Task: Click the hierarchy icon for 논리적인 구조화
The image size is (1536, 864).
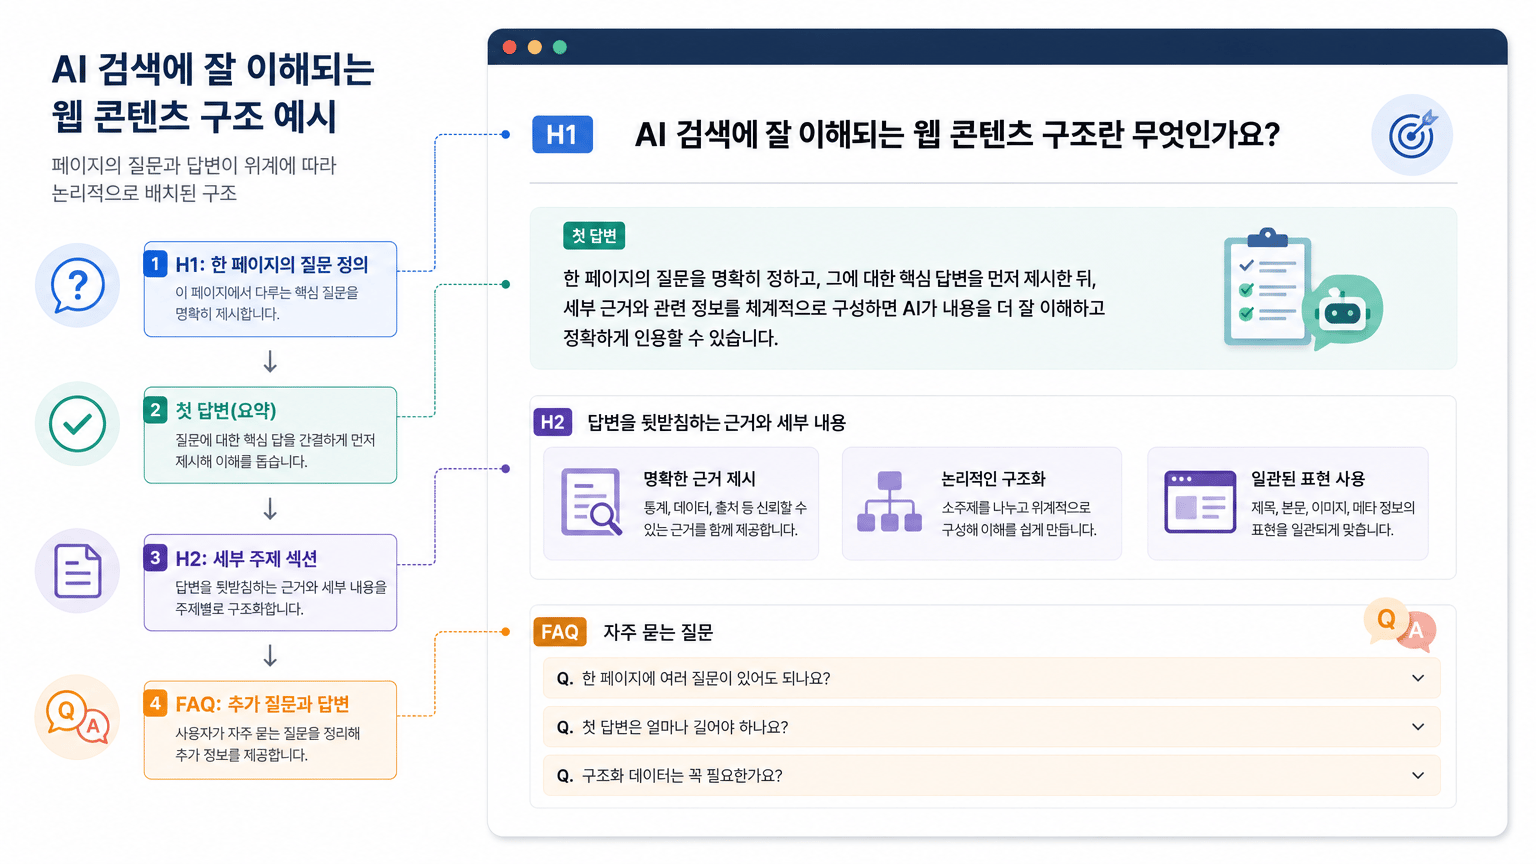Action: [889, 502]
